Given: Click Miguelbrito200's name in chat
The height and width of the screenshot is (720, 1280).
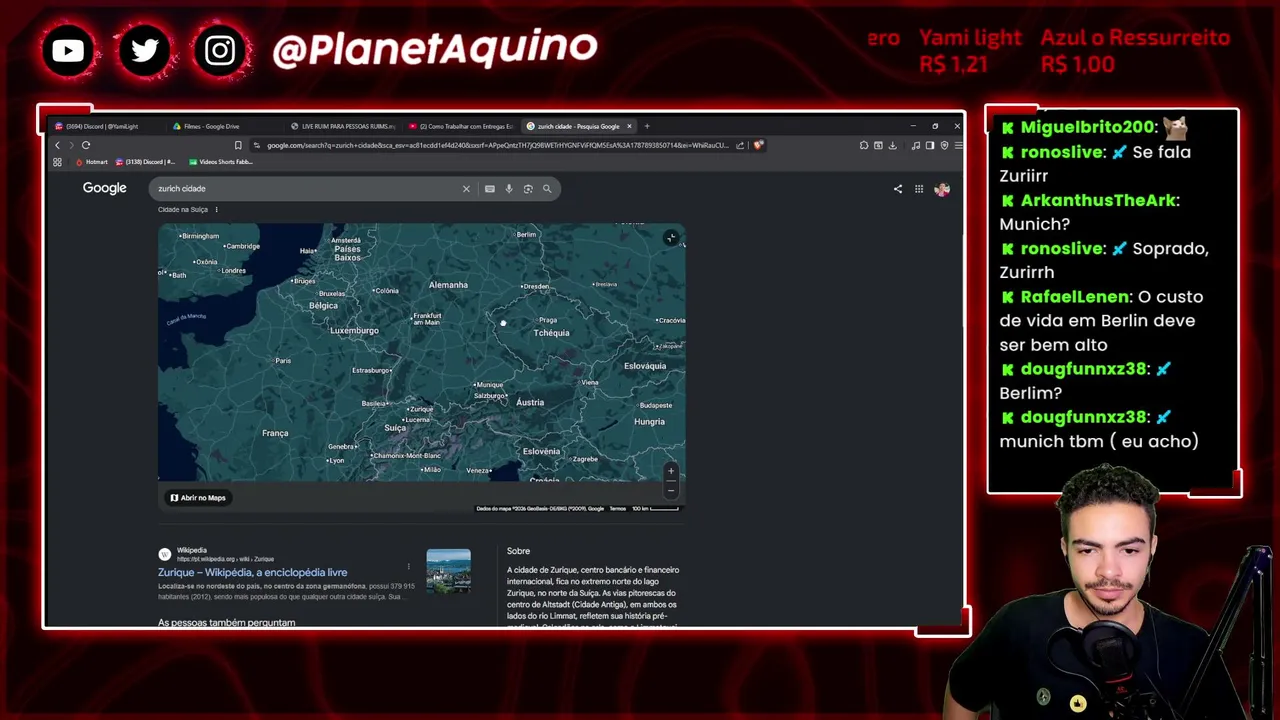Looking at the screenshot, I should coord(1086,127).
